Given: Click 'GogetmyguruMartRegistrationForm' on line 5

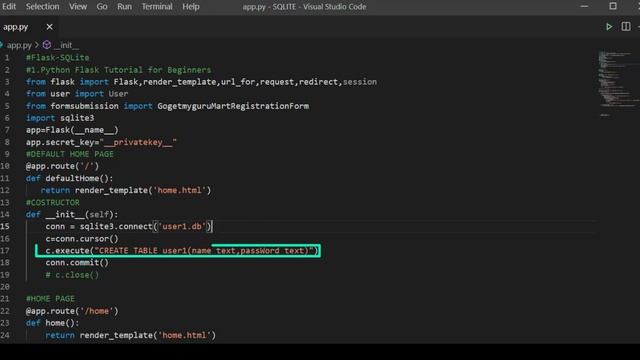Looking at the screenshot, I should coord(233,106).
